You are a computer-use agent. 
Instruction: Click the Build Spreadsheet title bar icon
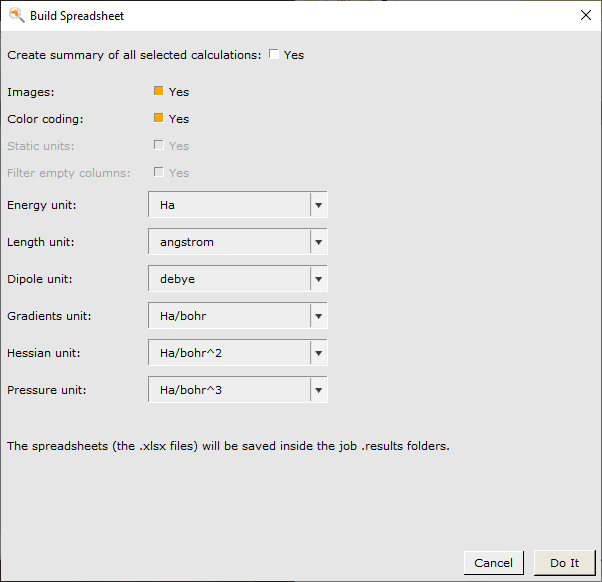[x=16, y=15]
